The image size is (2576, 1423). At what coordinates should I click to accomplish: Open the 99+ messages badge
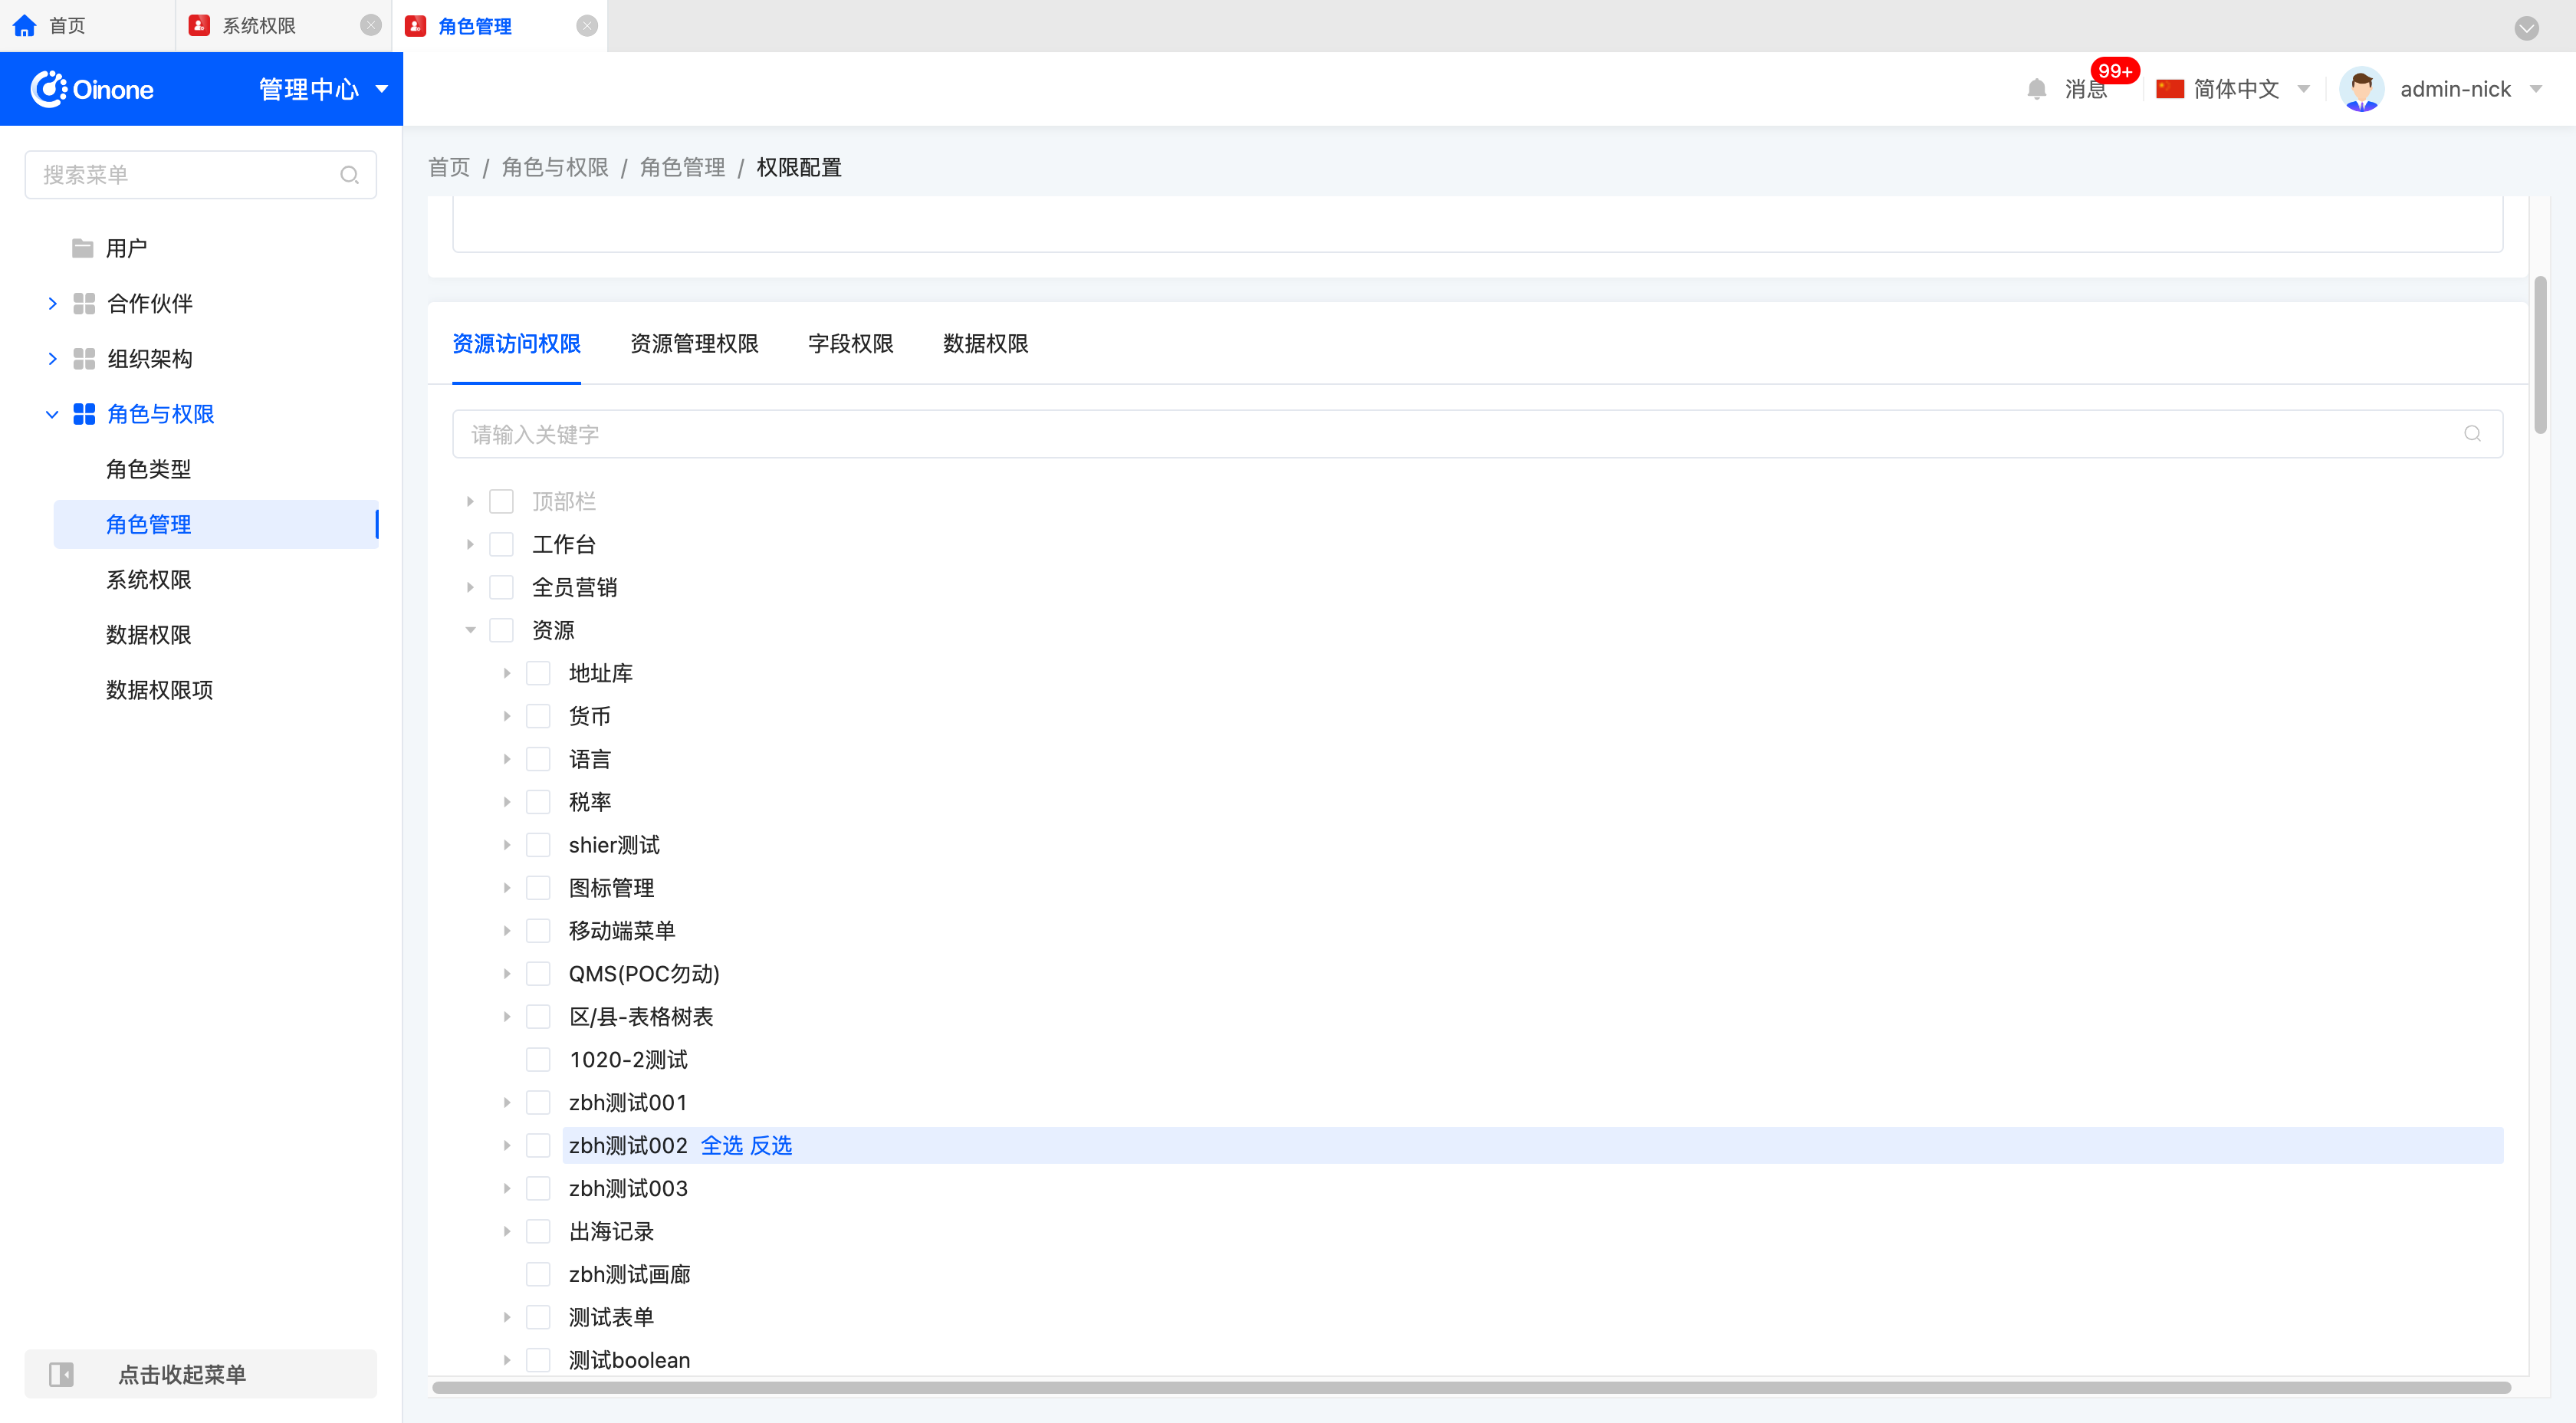pos(2114,71)
